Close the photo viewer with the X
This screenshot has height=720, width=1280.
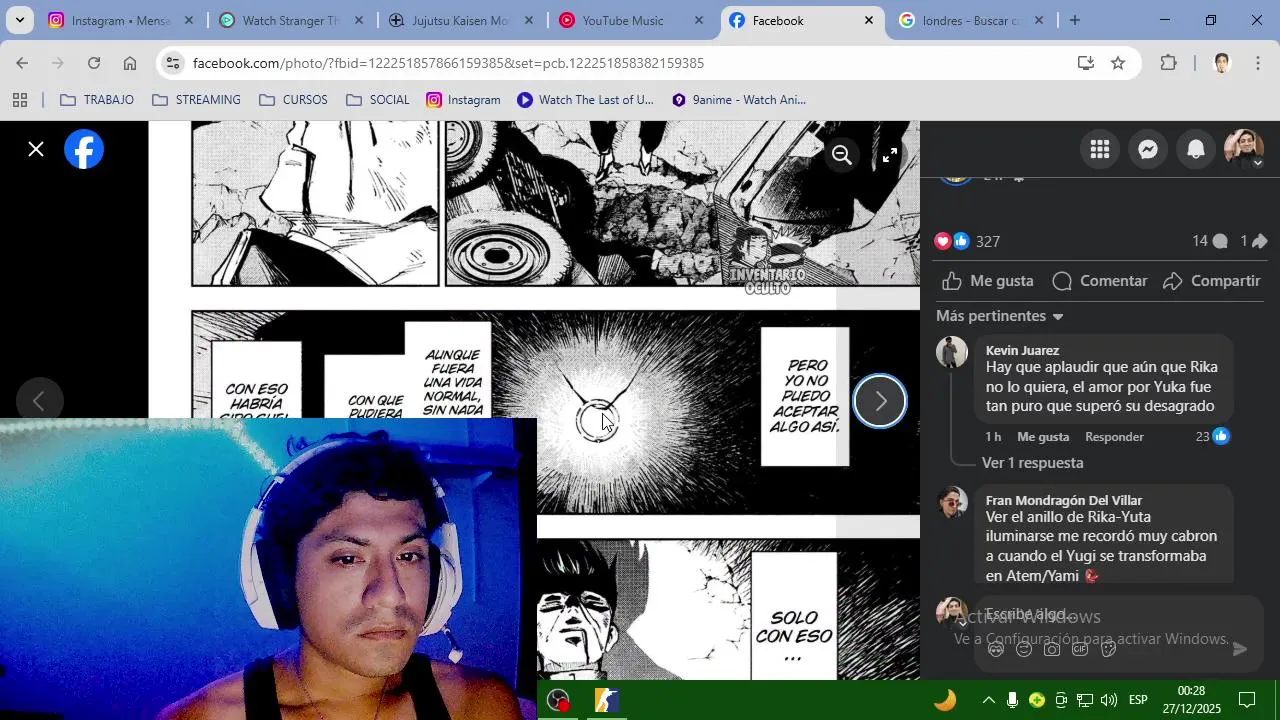click(36, 150)
